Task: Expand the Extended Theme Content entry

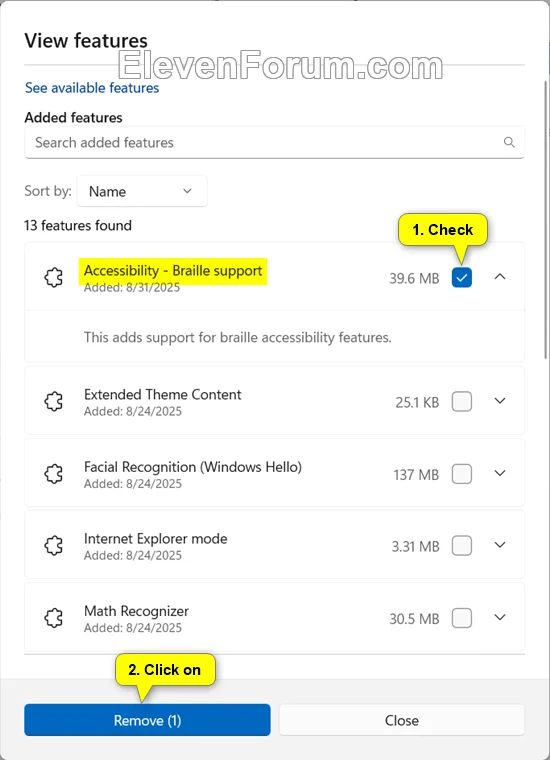Action: click(500, 400)
